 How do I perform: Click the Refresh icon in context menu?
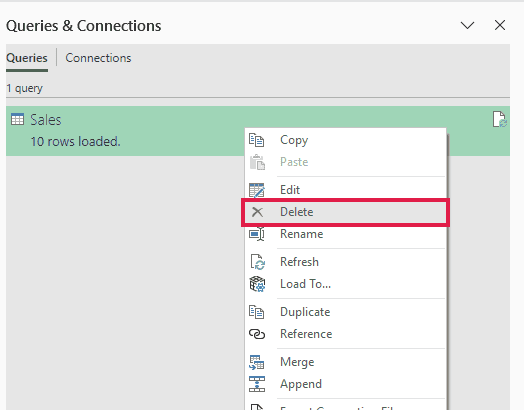pyautogui.click(x=257, y=262)
